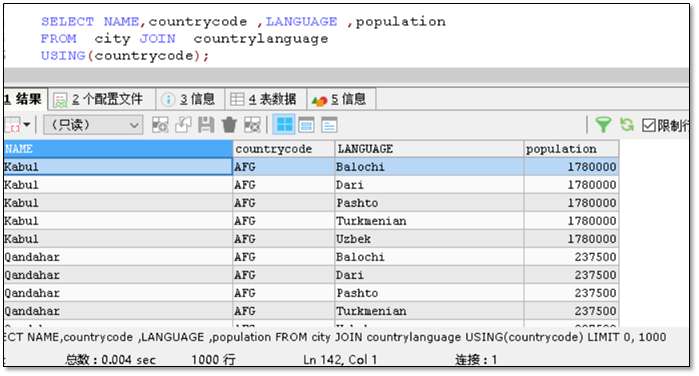Open the 4 表数据 tab
The height and width of the screenshot is (376, 699).
[265, 99]
